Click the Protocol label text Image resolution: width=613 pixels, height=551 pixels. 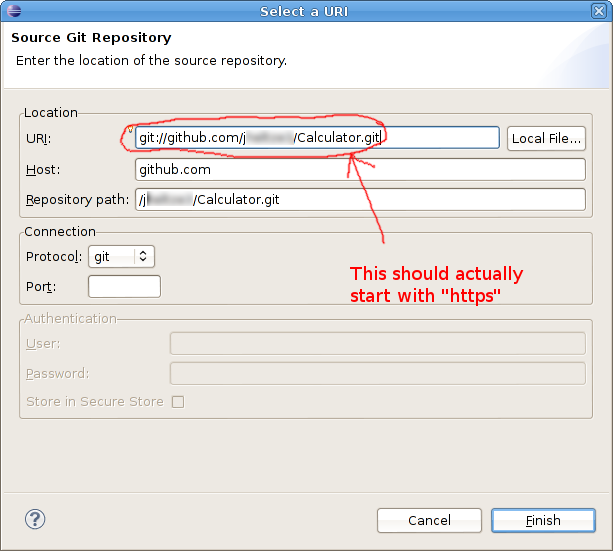[54, 257]
